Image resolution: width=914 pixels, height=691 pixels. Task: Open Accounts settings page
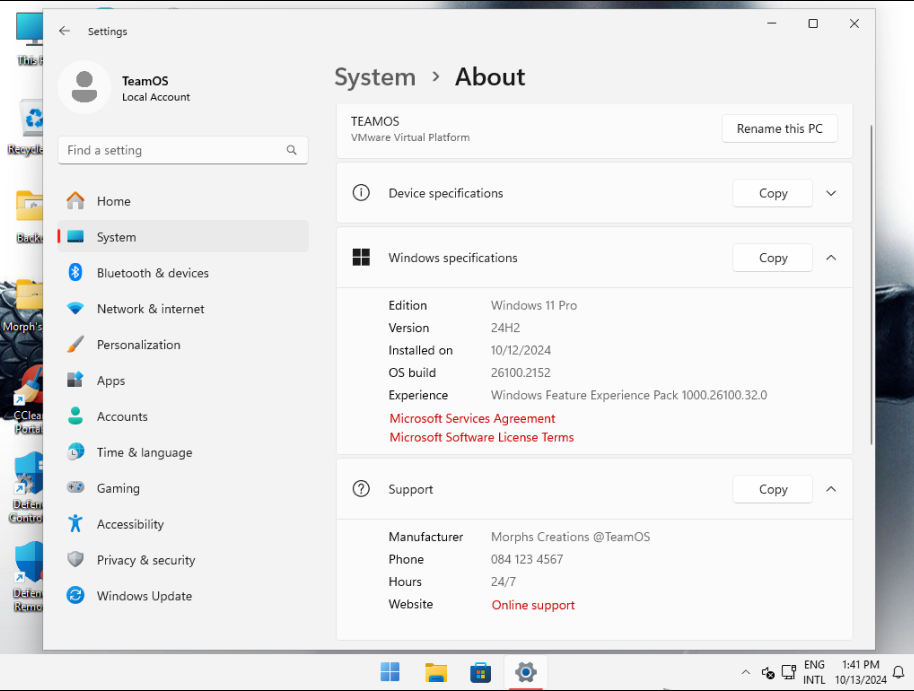[x=183, y=416]
